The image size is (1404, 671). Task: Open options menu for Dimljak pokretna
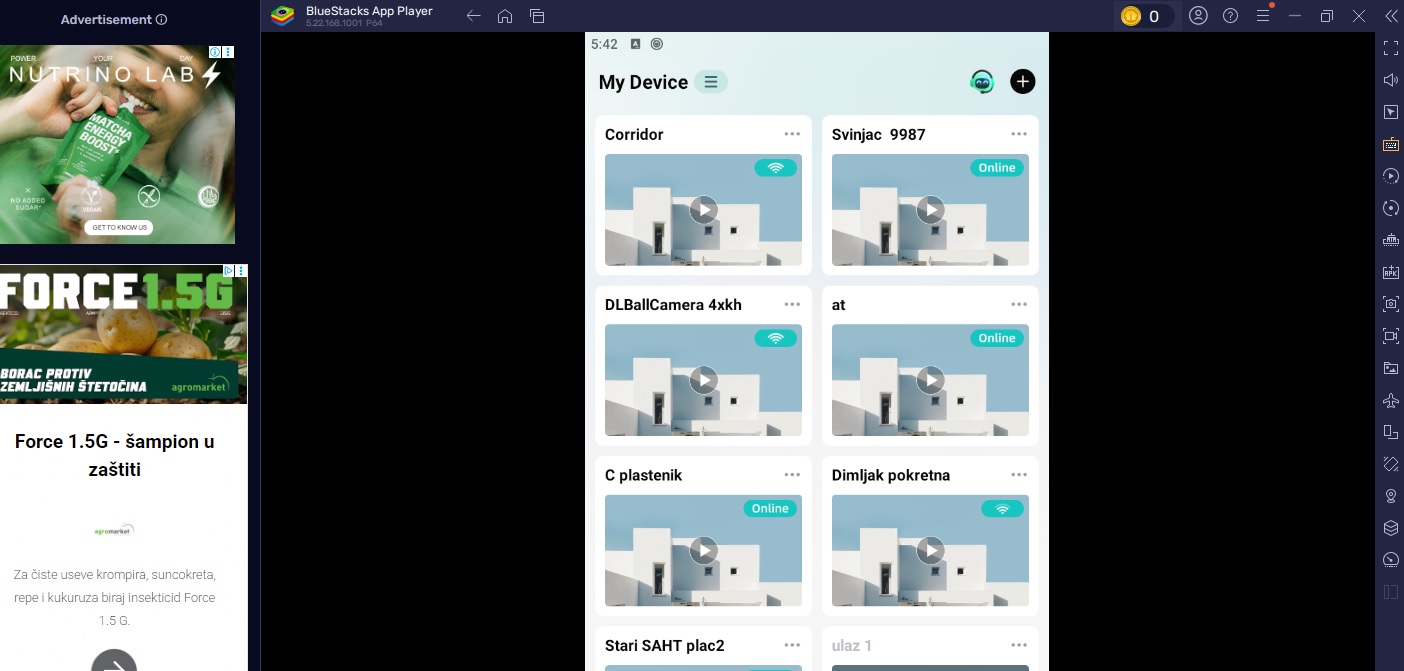point(1019,475)
